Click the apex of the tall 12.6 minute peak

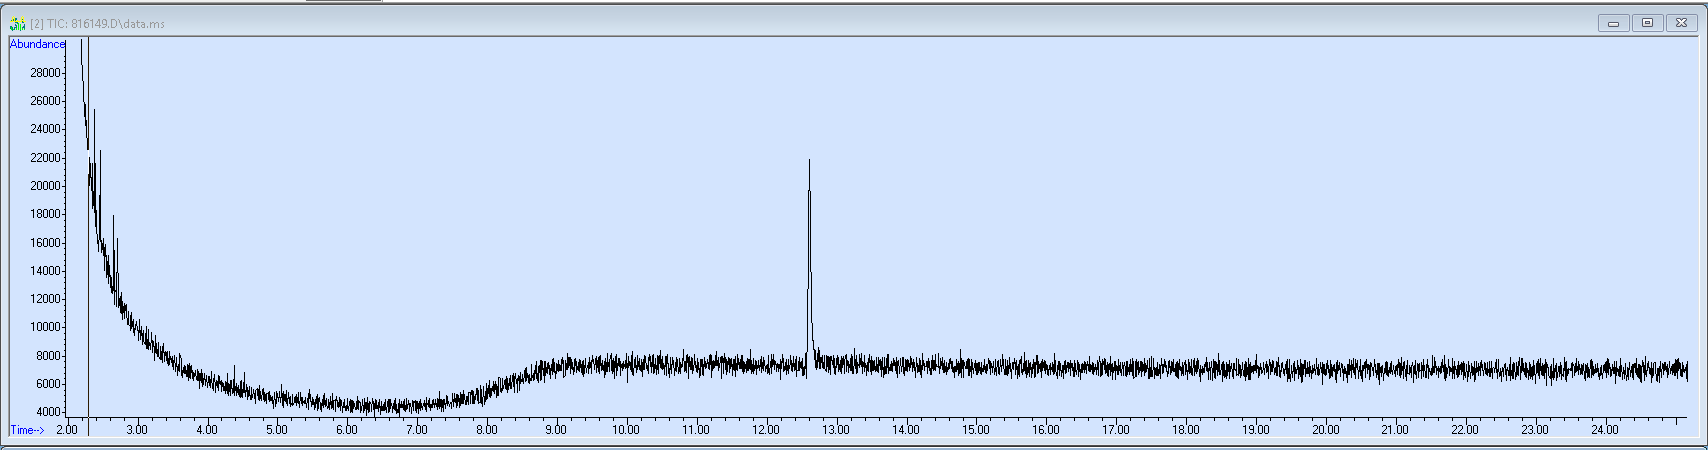pos(809,161)
